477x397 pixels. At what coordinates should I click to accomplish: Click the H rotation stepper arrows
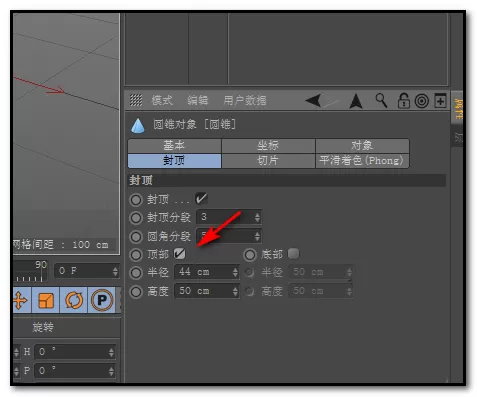coord(111,352)
